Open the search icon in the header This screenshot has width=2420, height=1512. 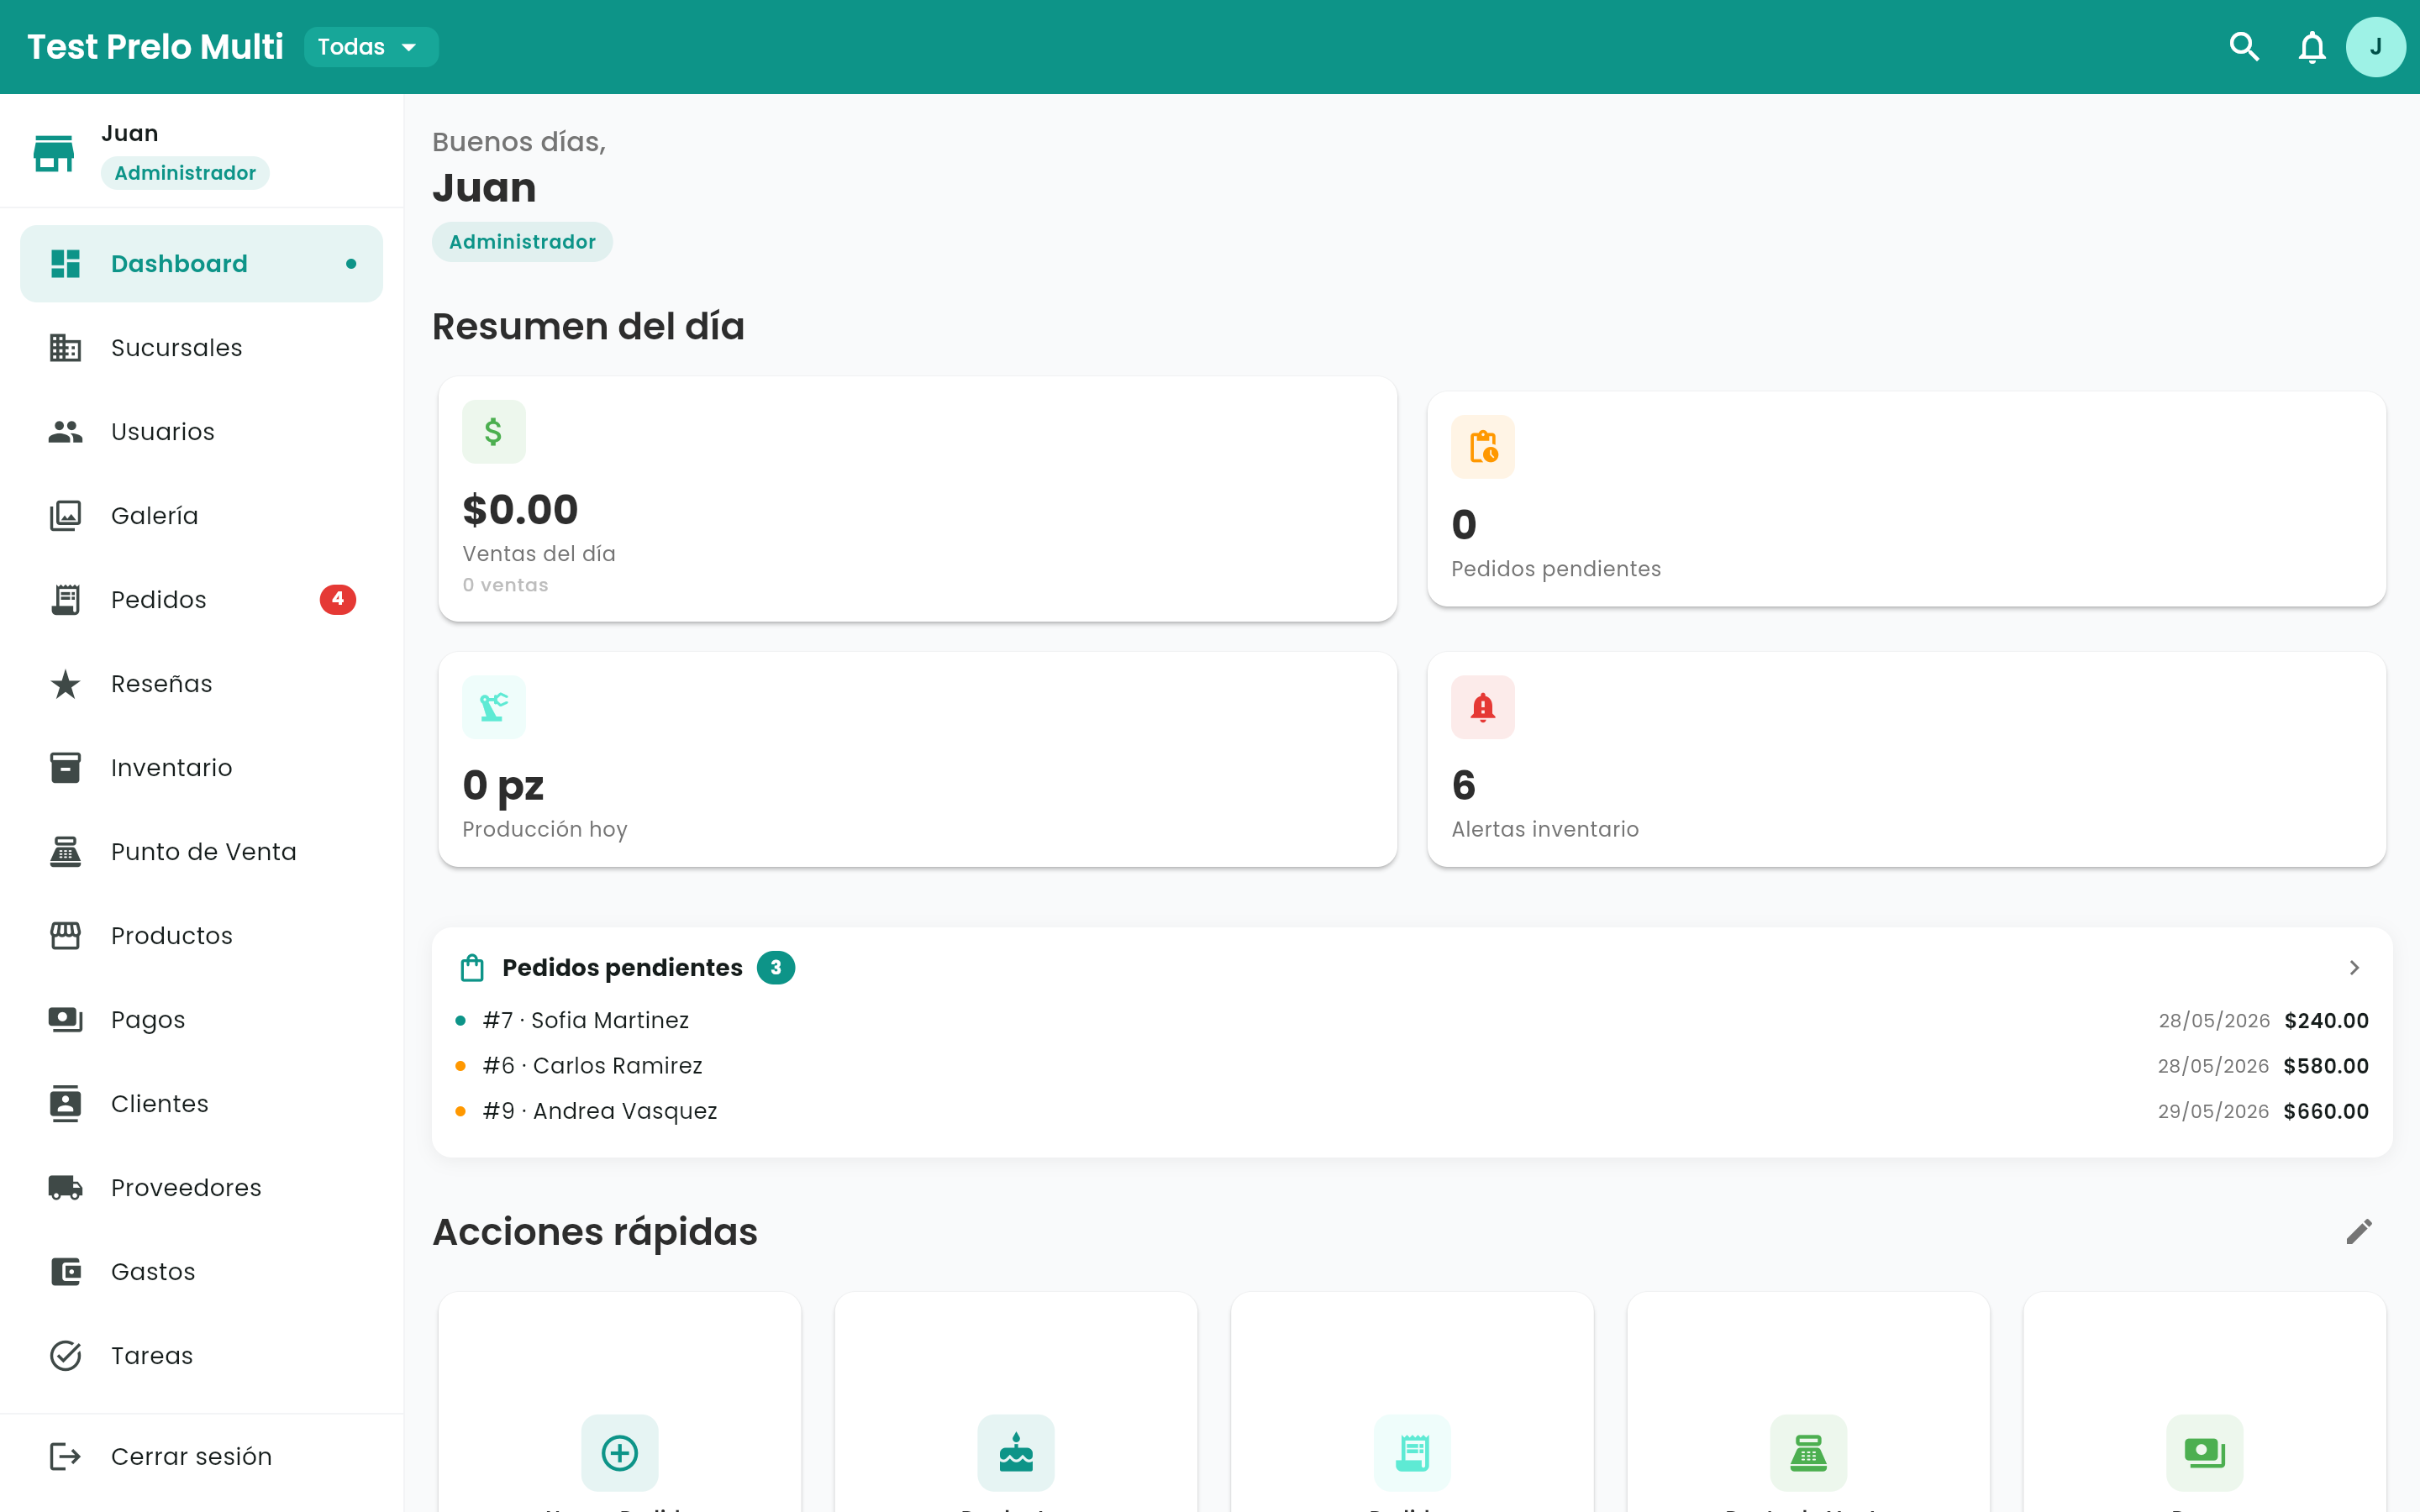[2244, 47]
